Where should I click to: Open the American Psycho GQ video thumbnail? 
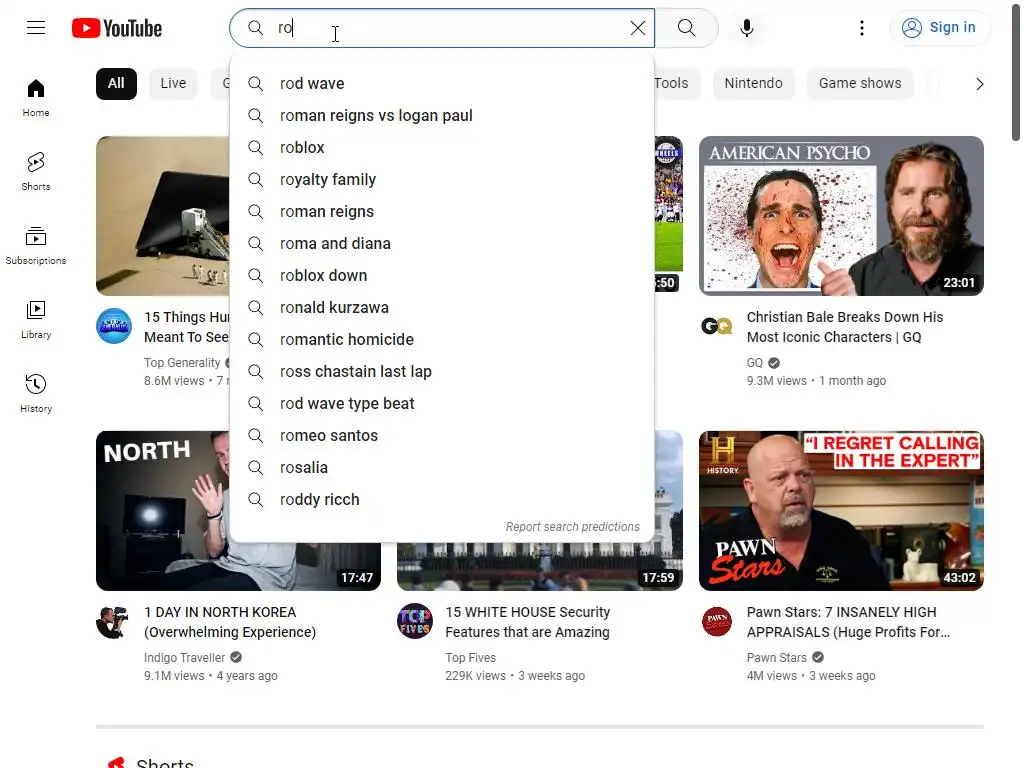[841, 216]
